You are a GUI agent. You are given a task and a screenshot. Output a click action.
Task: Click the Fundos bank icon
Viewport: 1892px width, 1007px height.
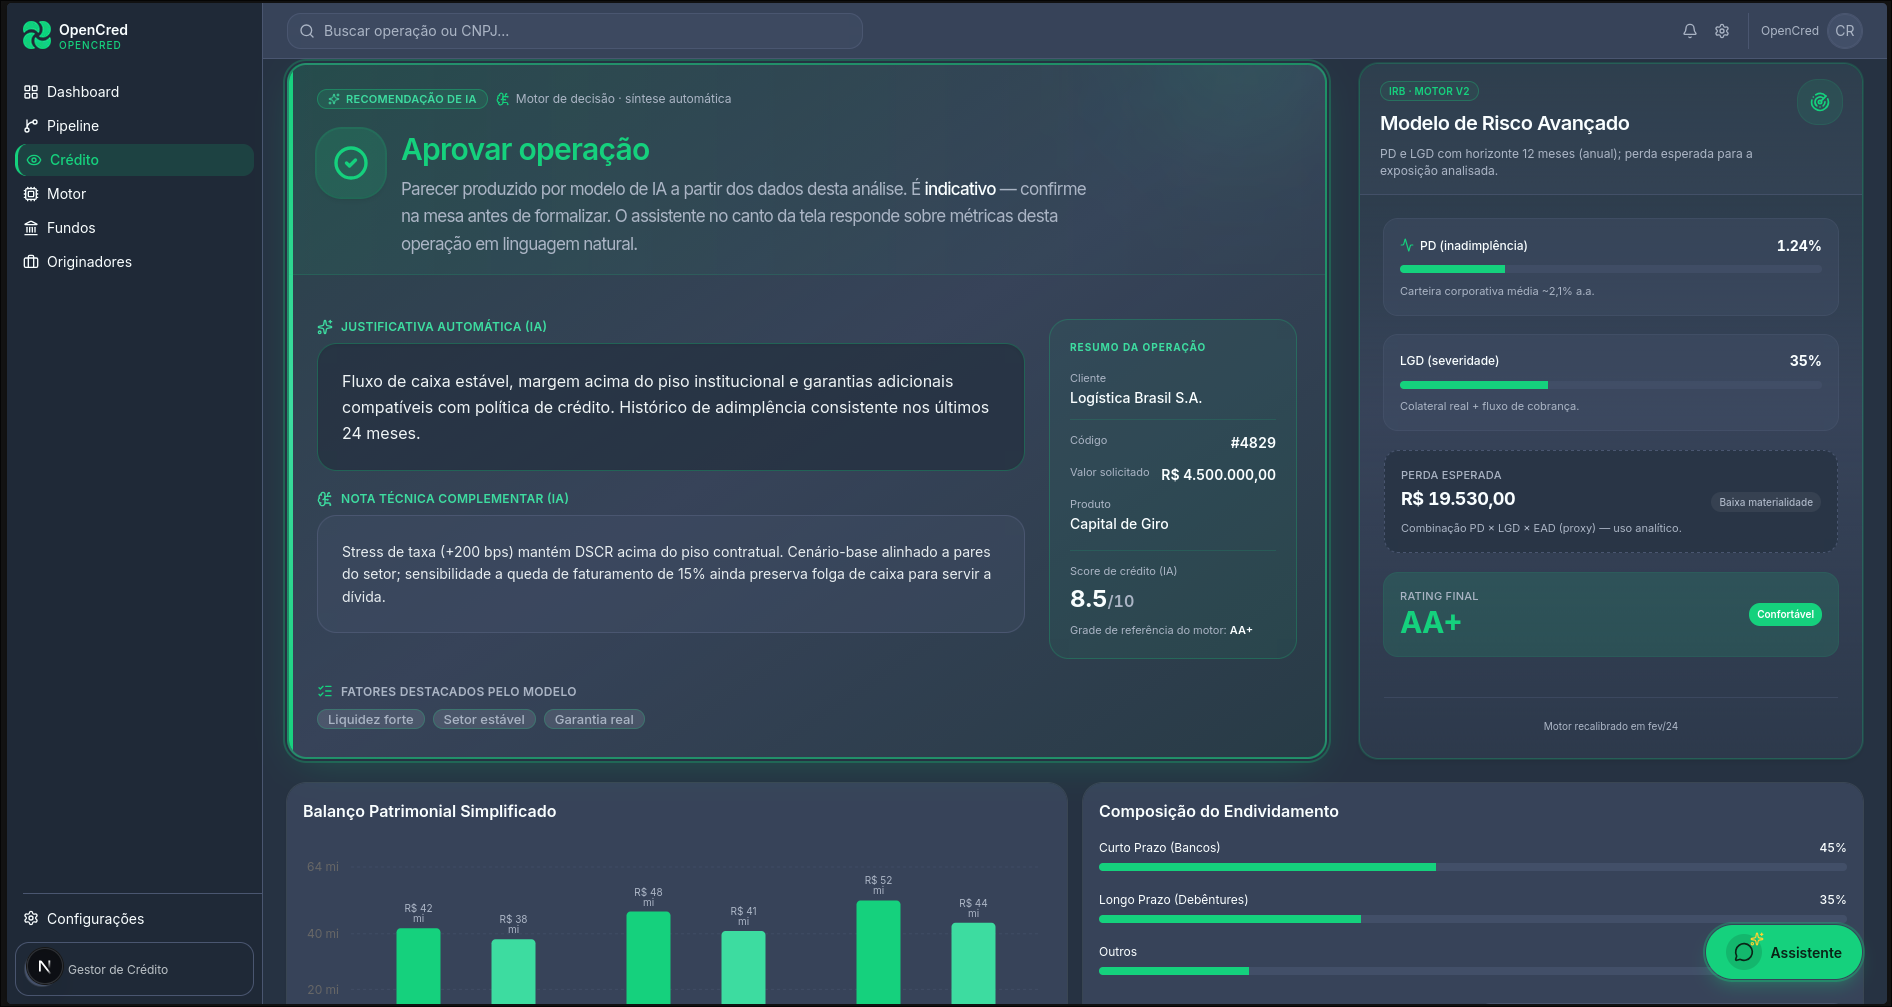coord(31,228)
